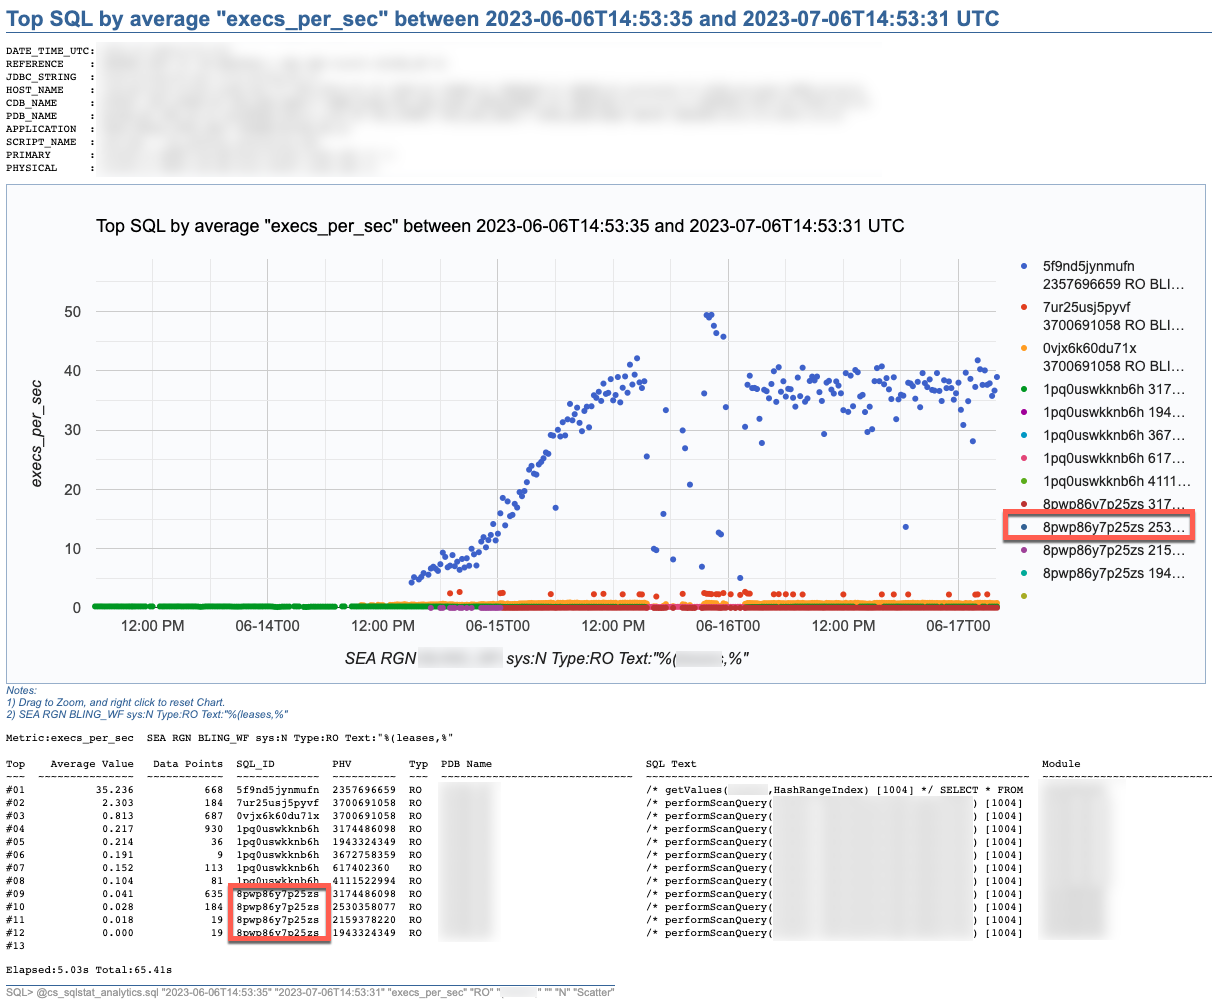Toggle the 1pq0uswkknb6h 194… legend label
The image size is (1212, 1004).
pyautogui.click(x=1113, y=412)
